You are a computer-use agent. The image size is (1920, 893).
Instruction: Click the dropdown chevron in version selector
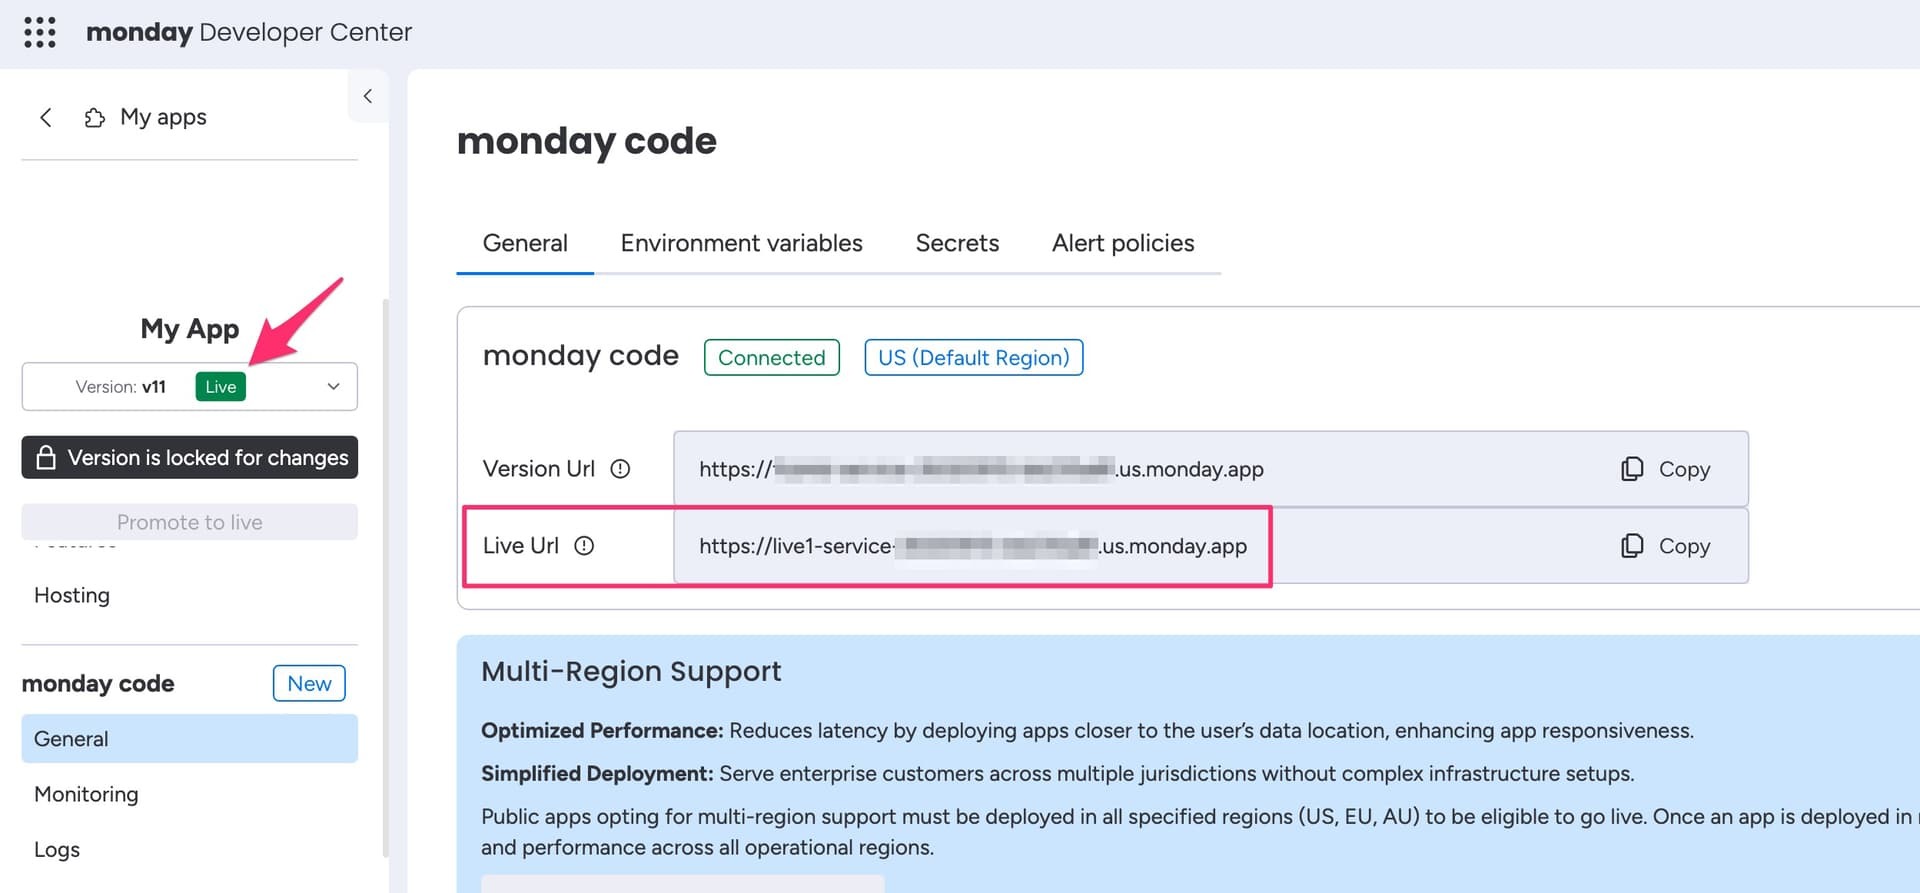point(334,387)
